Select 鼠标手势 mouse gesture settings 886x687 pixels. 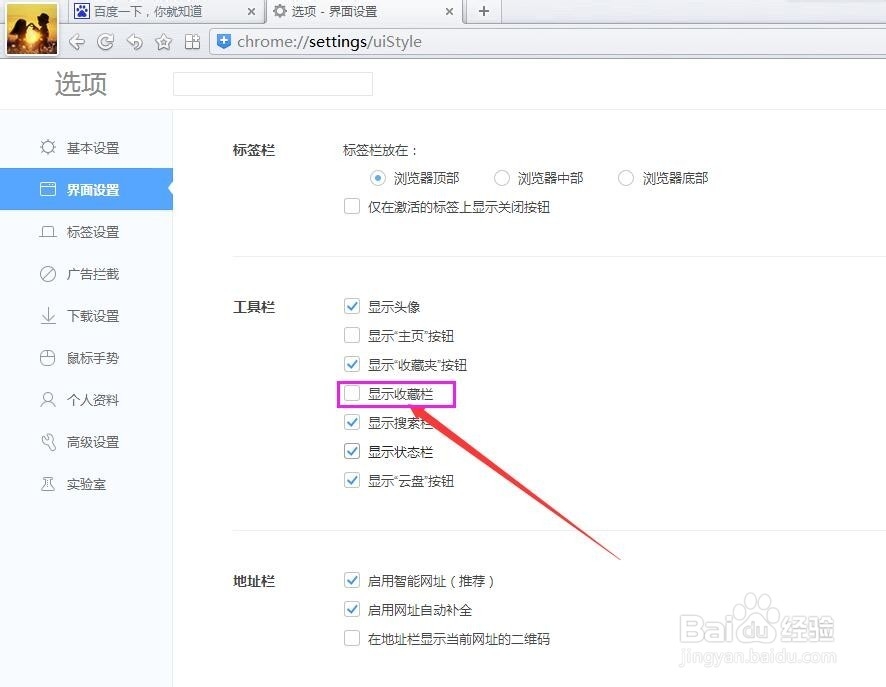(x=95, y=357)
